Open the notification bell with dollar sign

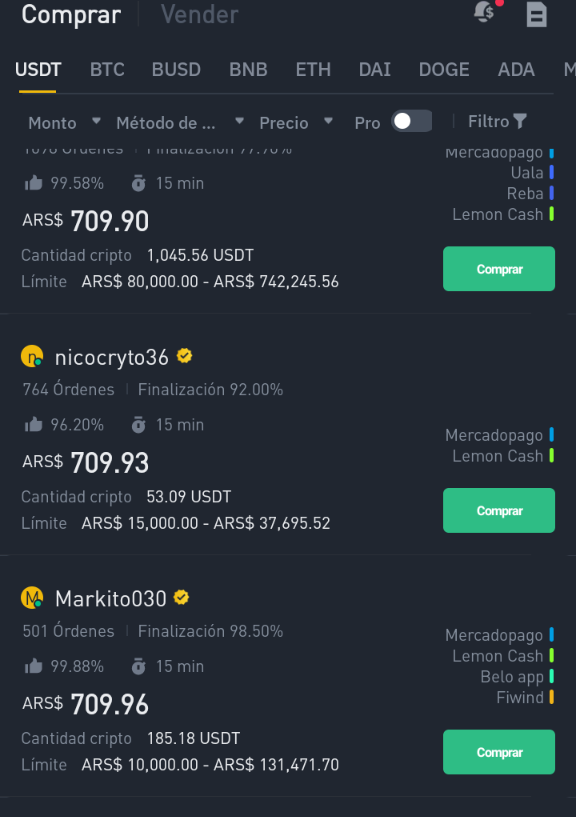click(x=484, y=12)
